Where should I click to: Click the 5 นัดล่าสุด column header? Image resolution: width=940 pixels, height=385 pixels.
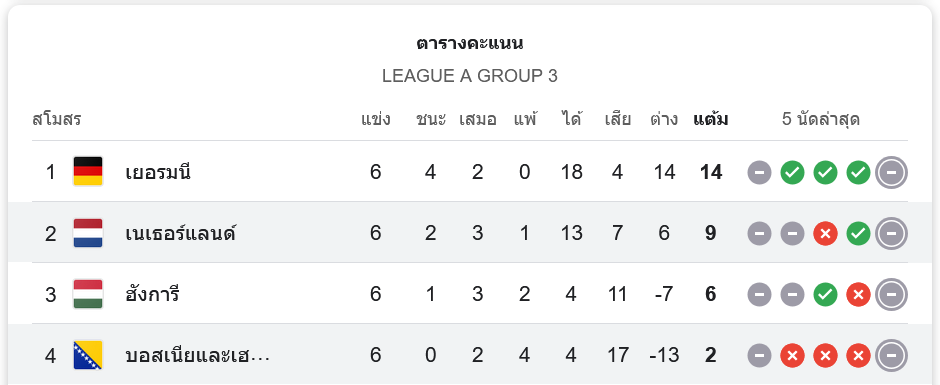(821, 120)
